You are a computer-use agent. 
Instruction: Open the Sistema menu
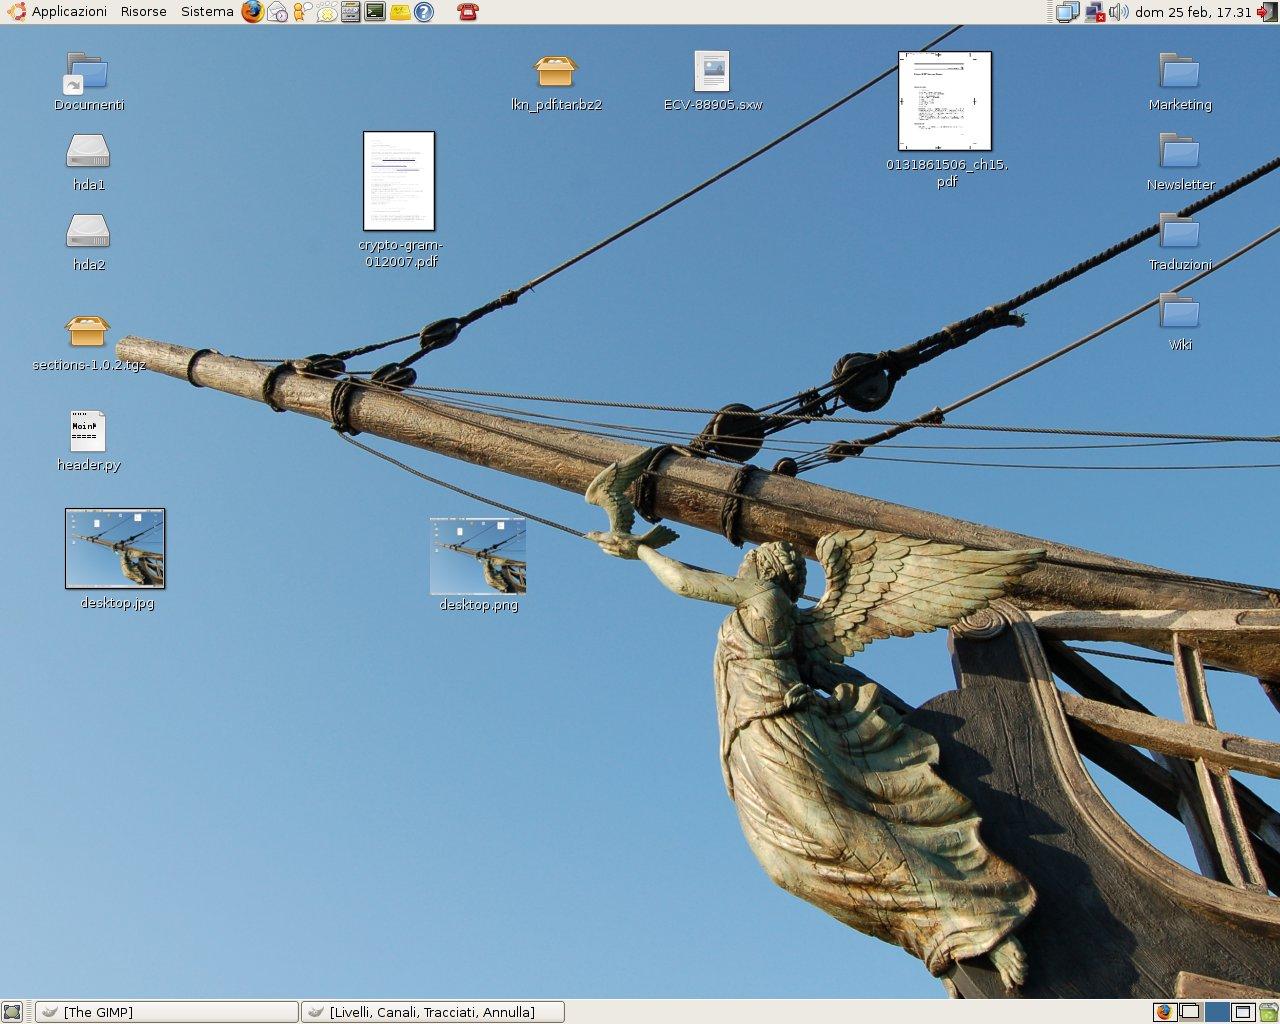[207, 12]
